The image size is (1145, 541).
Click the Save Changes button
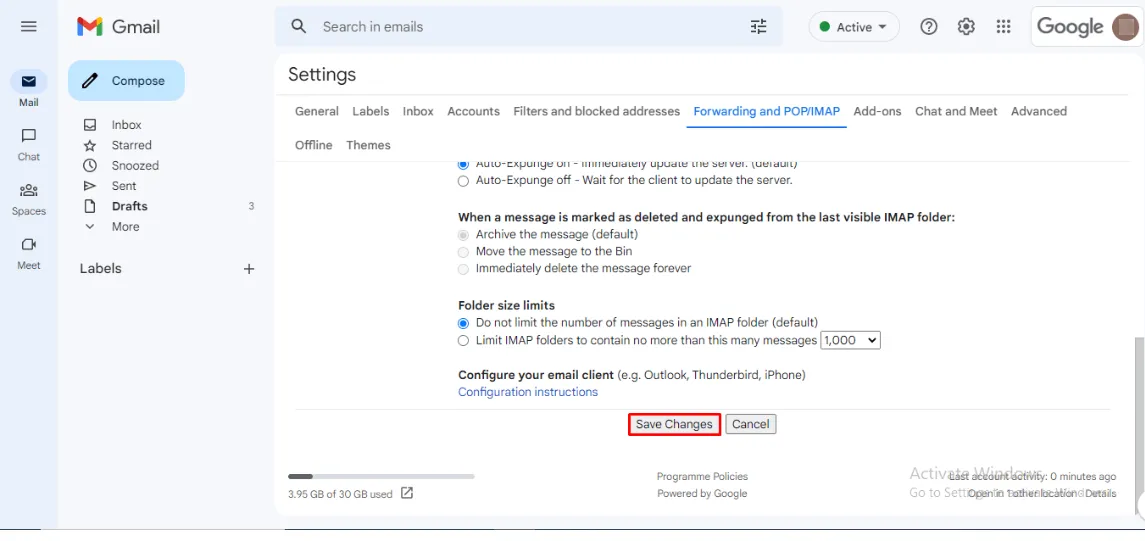tap(674, 424)
